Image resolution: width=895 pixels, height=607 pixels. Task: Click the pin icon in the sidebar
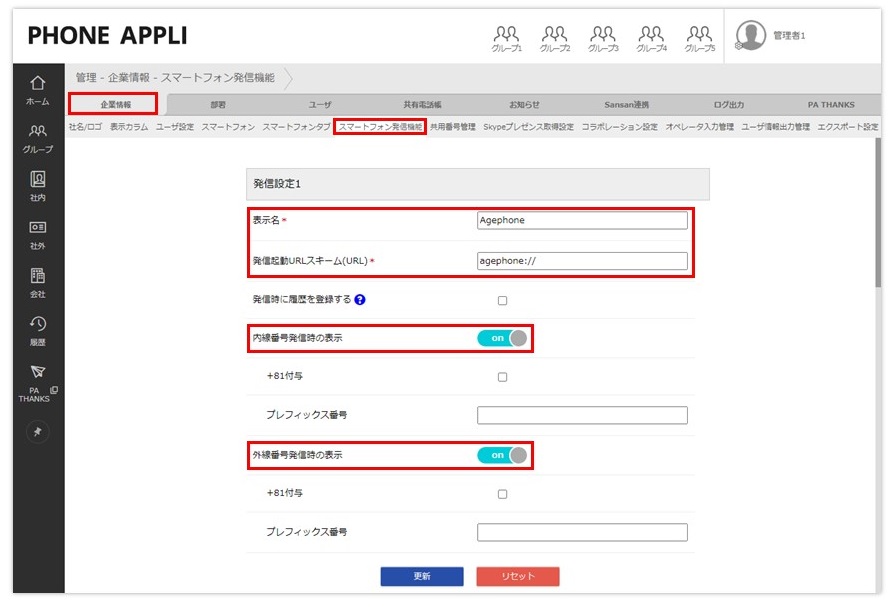[37, 431]
